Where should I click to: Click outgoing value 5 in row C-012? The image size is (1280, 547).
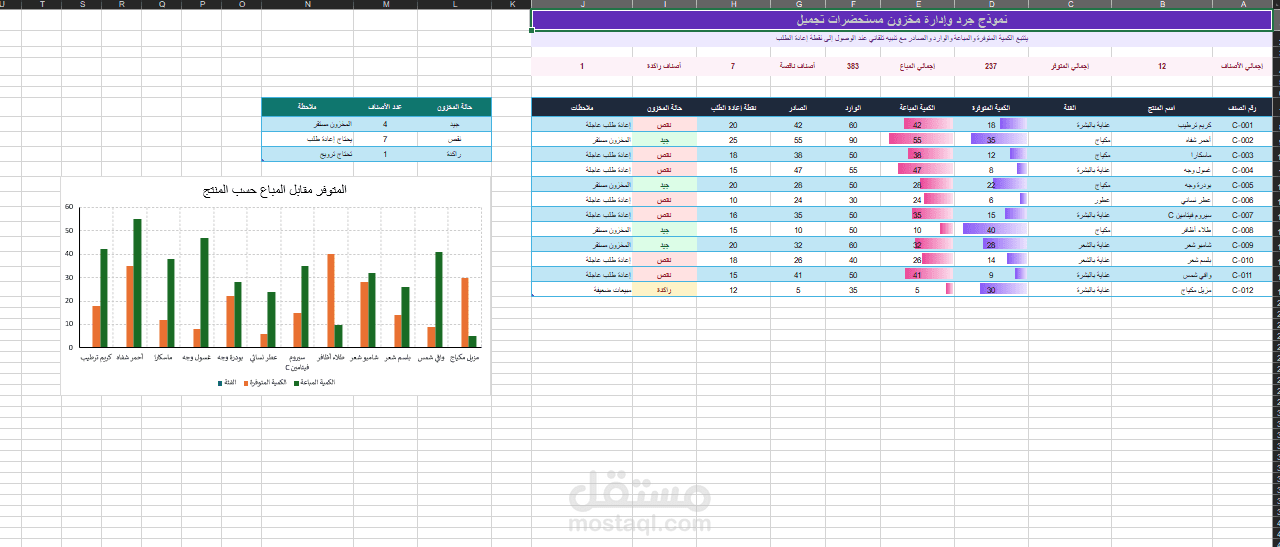click(x=798, y=289)
